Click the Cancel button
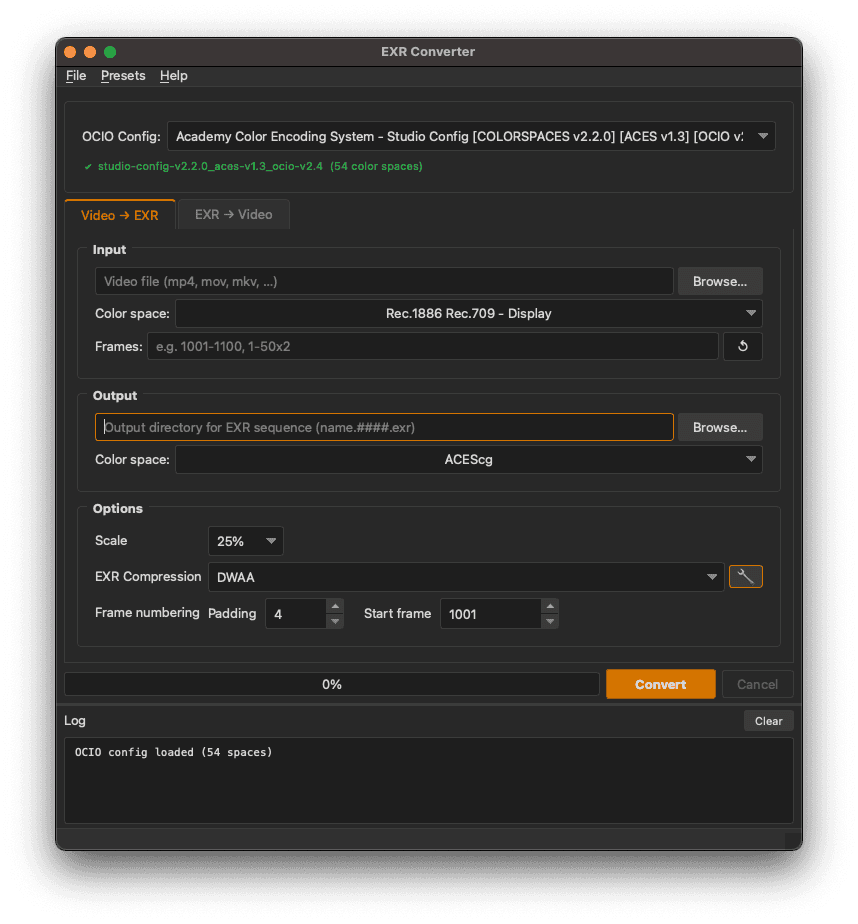Viewport: 858px width, 924px height. (x=757, y=684)
